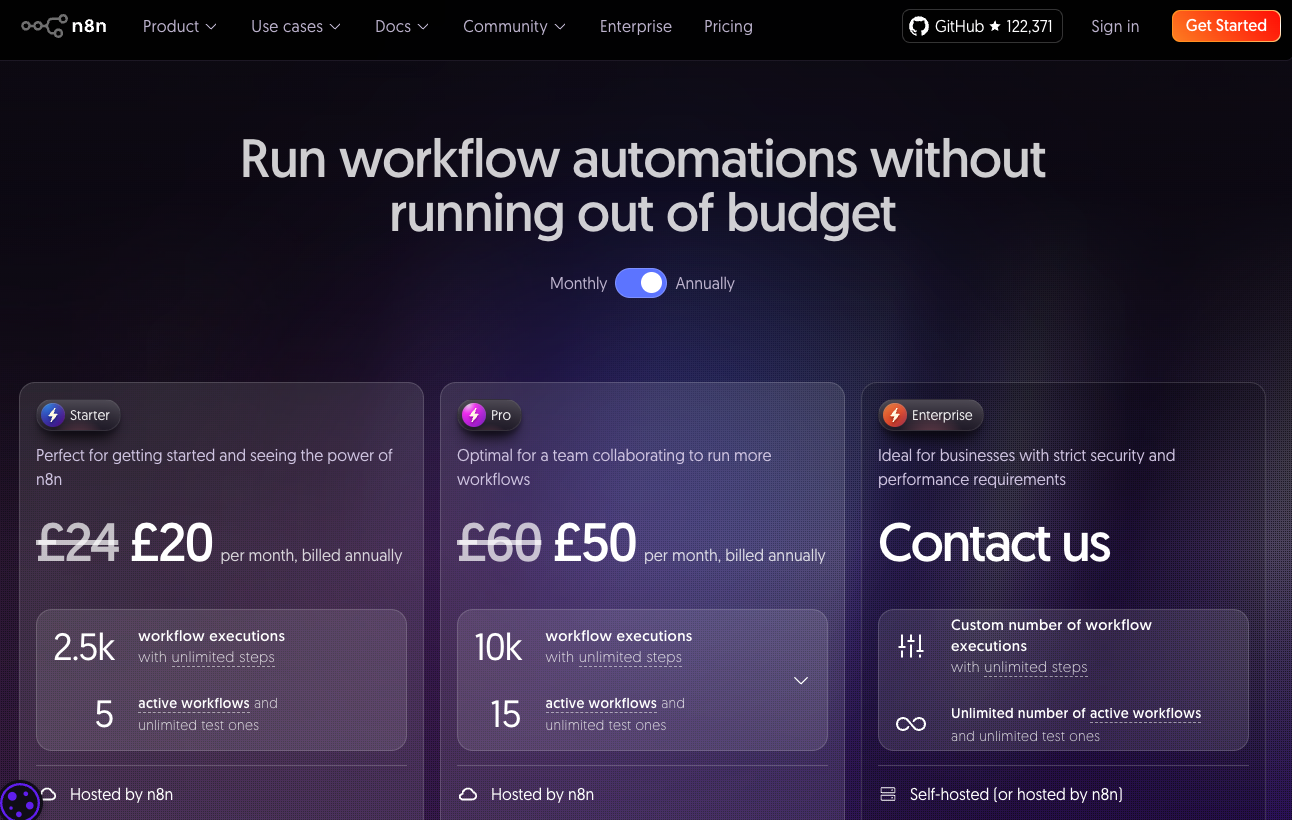This screenshot has width=1292, height=820.
Task: Click active workflows in Pro plan
Action: [601, 703]
